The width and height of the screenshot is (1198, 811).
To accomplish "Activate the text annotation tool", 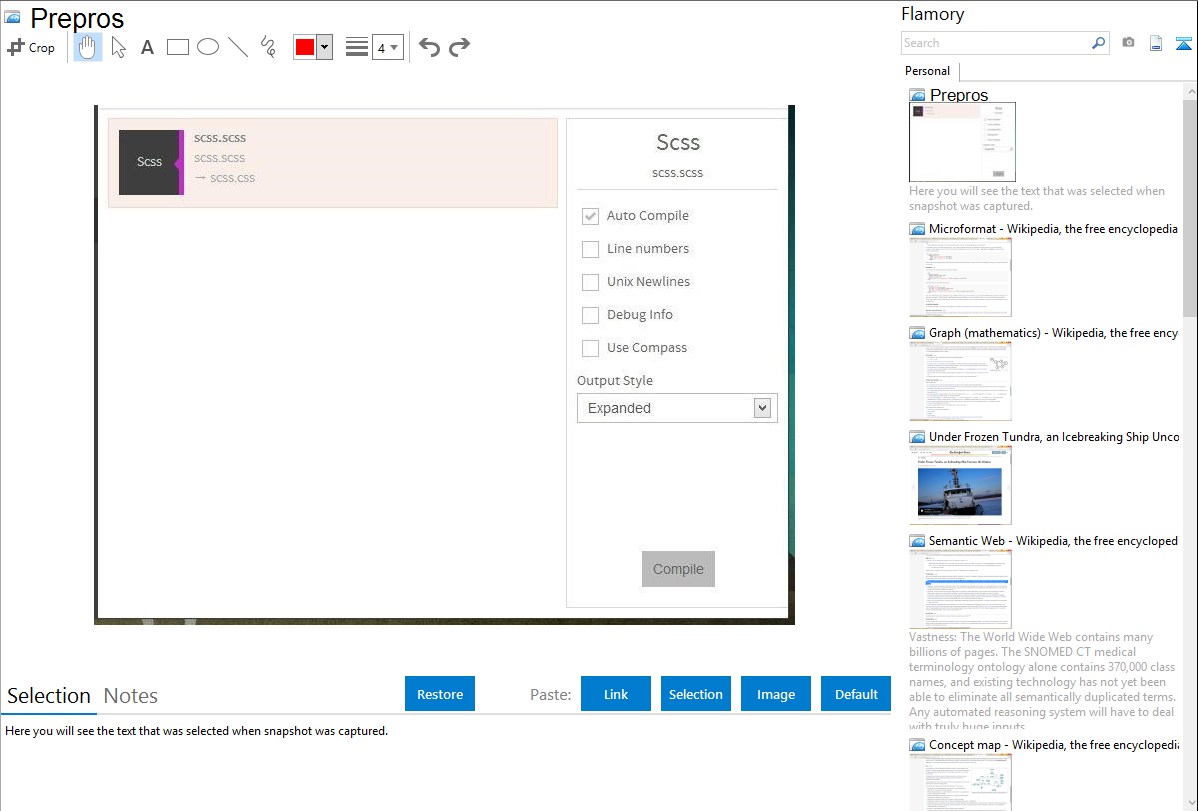I will (x=147, y=47).
